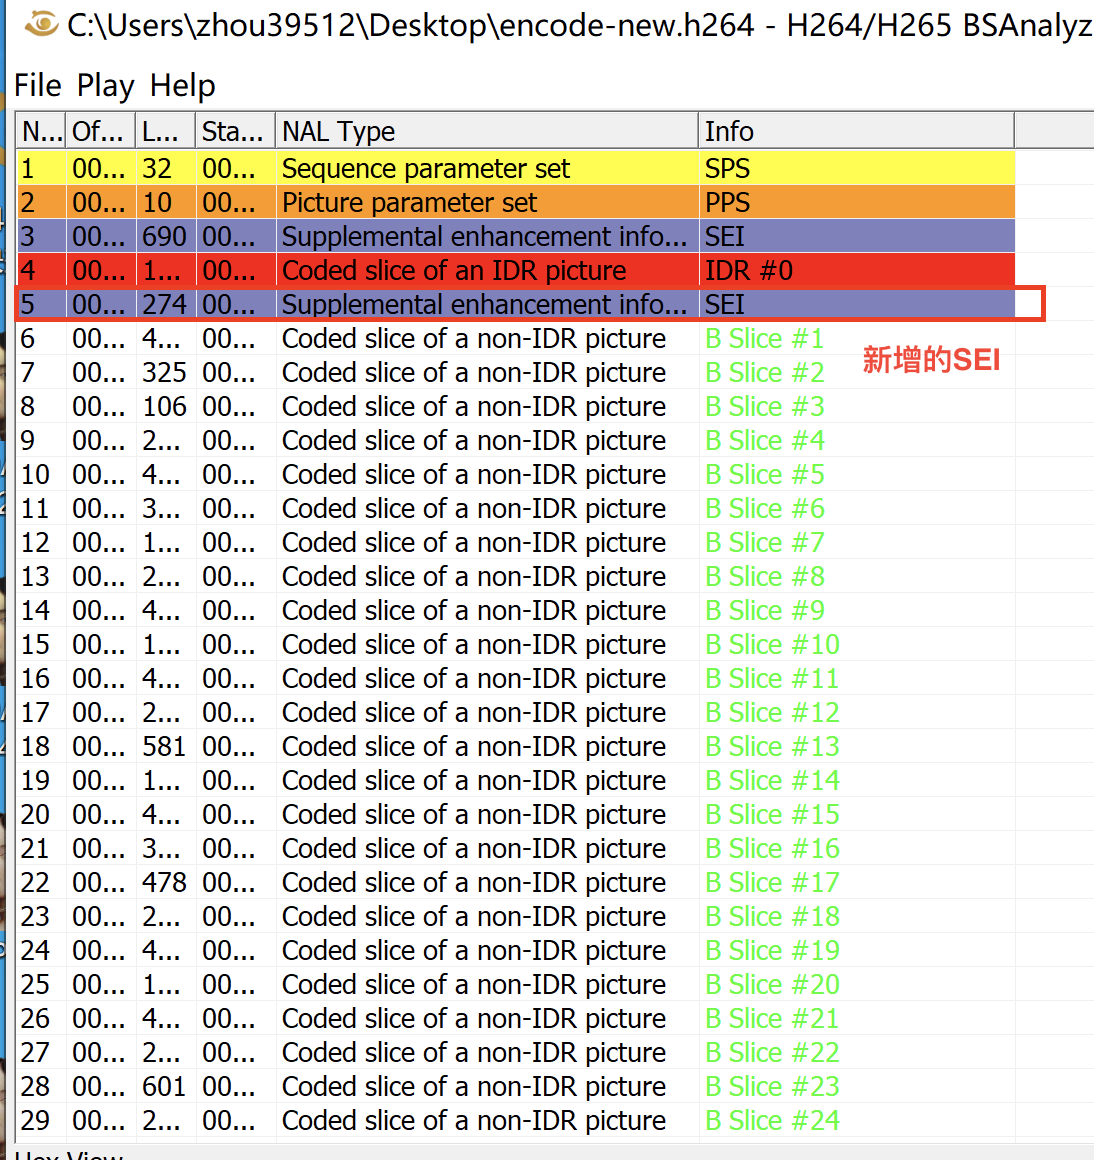This screenshot has height=1160, width=1094.
Task: Click the NAL Type column header
Action: (x=486, y=131)
